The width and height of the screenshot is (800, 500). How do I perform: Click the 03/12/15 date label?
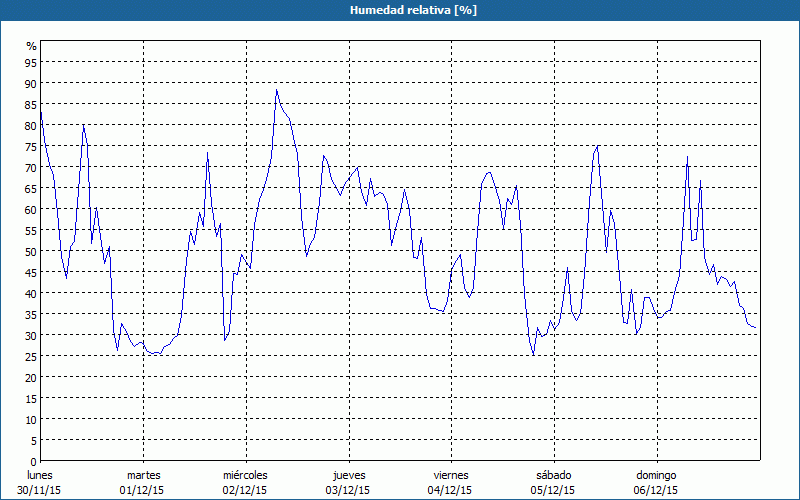click(348, 490)
